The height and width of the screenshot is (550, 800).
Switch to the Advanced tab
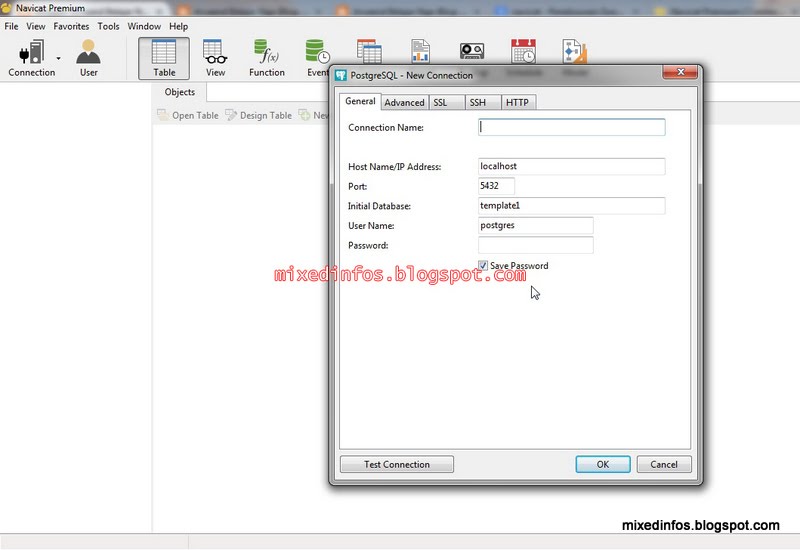pos(405,103)
